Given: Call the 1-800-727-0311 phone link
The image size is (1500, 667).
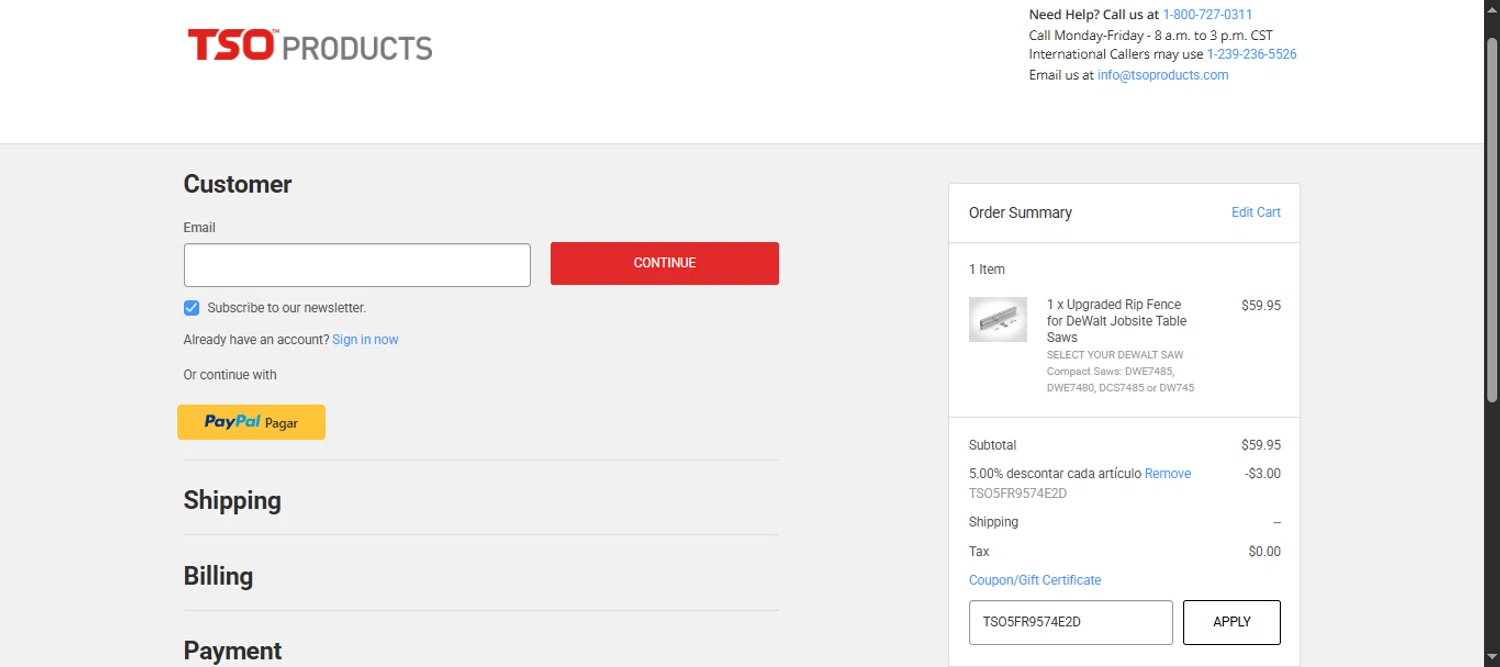Looking at the screenshot, I should click(x=1207, y=14).
